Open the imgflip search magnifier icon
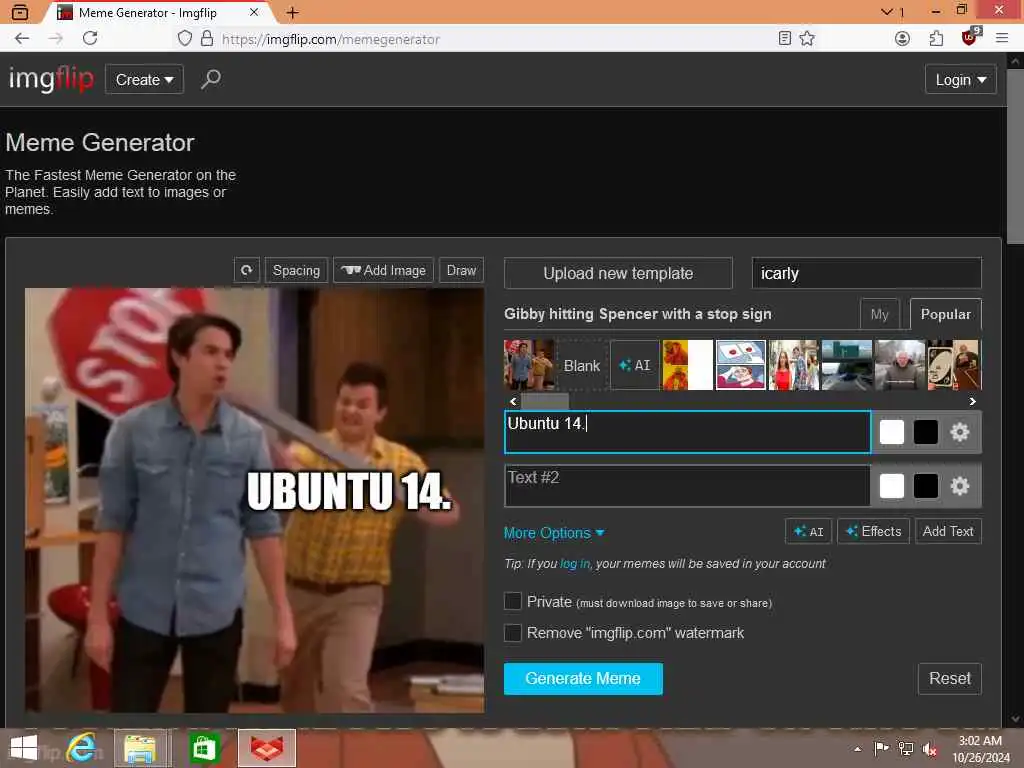 (x=210, y=80)
